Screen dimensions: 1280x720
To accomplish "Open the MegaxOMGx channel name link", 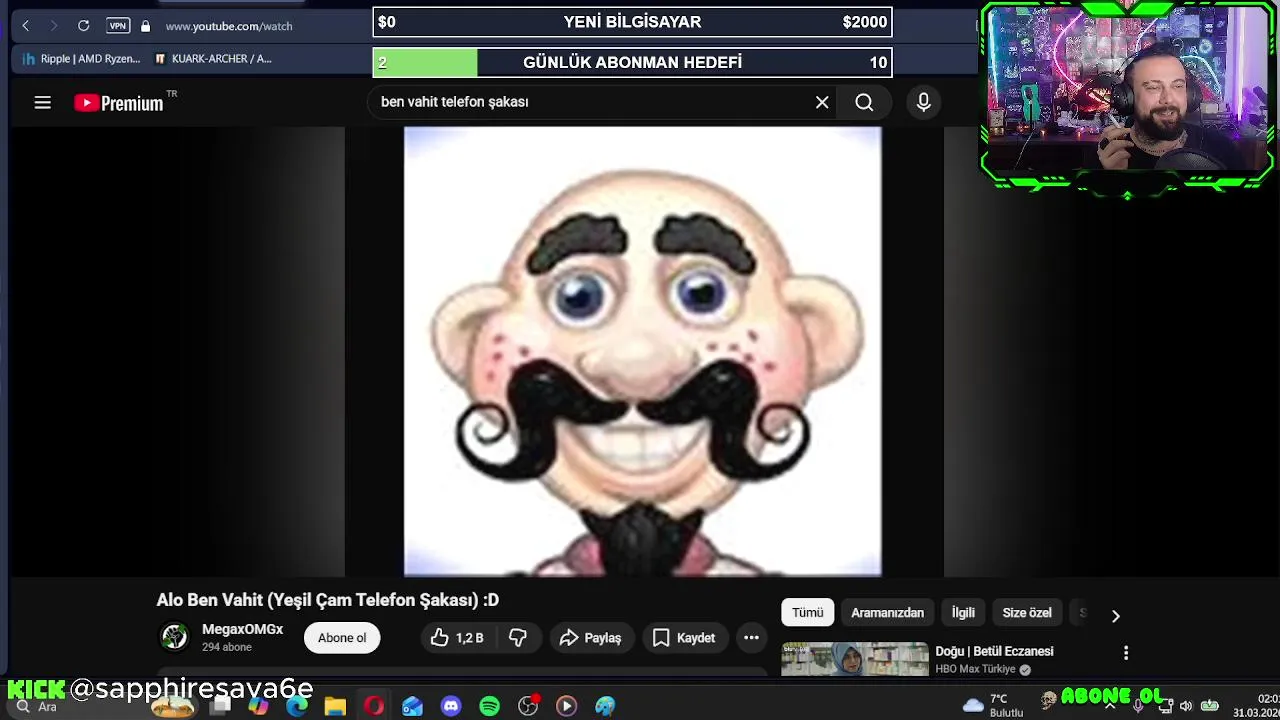I will 242,629.
